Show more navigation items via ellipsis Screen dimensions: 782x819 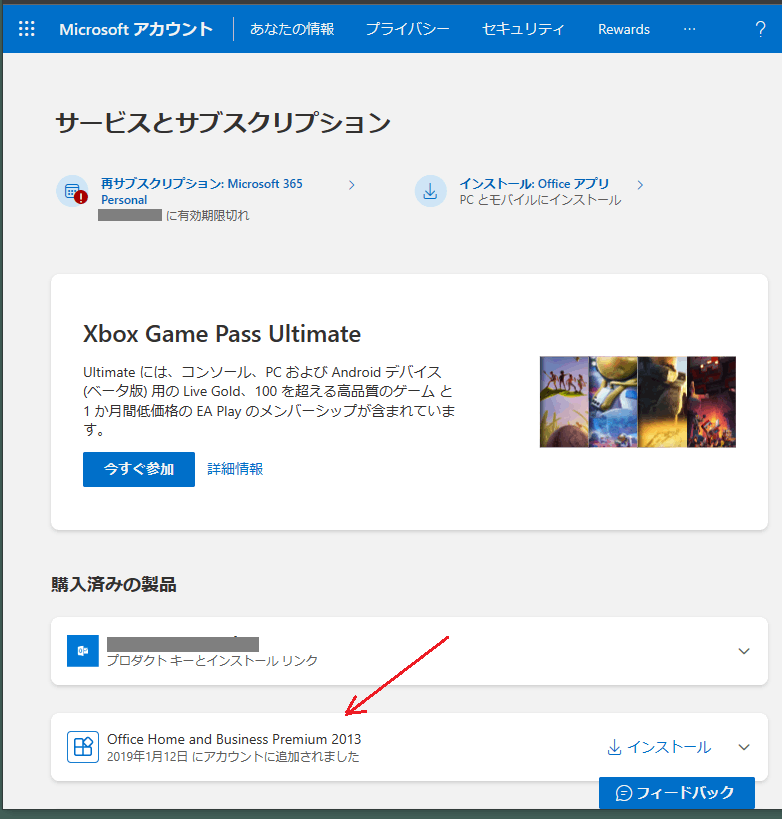(690, 29)
